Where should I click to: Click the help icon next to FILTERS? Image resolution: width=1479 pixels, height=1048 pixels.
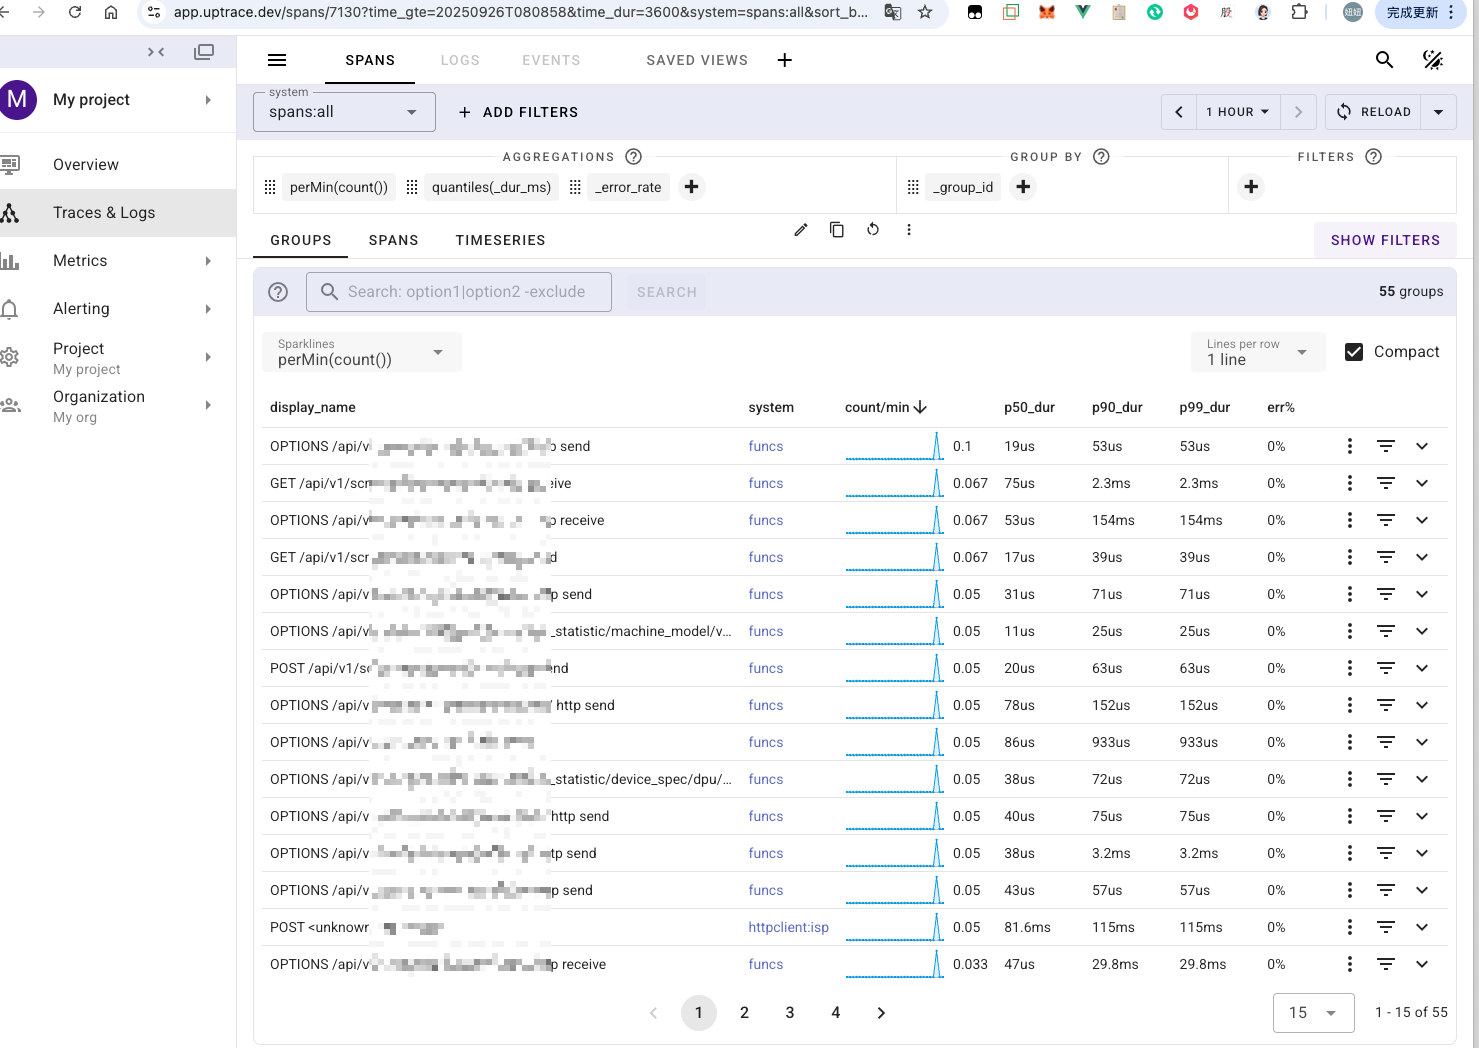1373,156
